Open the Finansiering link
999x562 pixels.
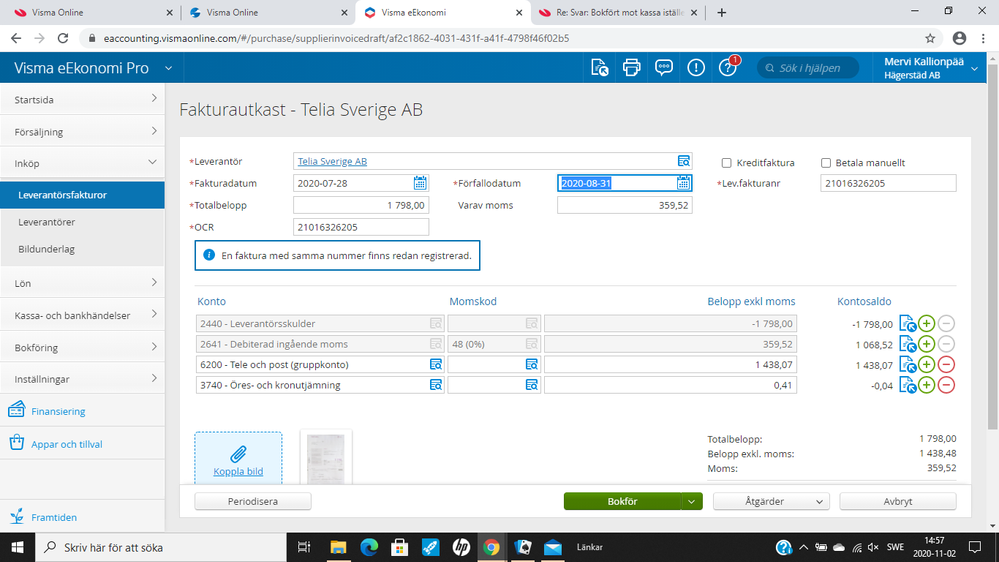tap(58, 411)
